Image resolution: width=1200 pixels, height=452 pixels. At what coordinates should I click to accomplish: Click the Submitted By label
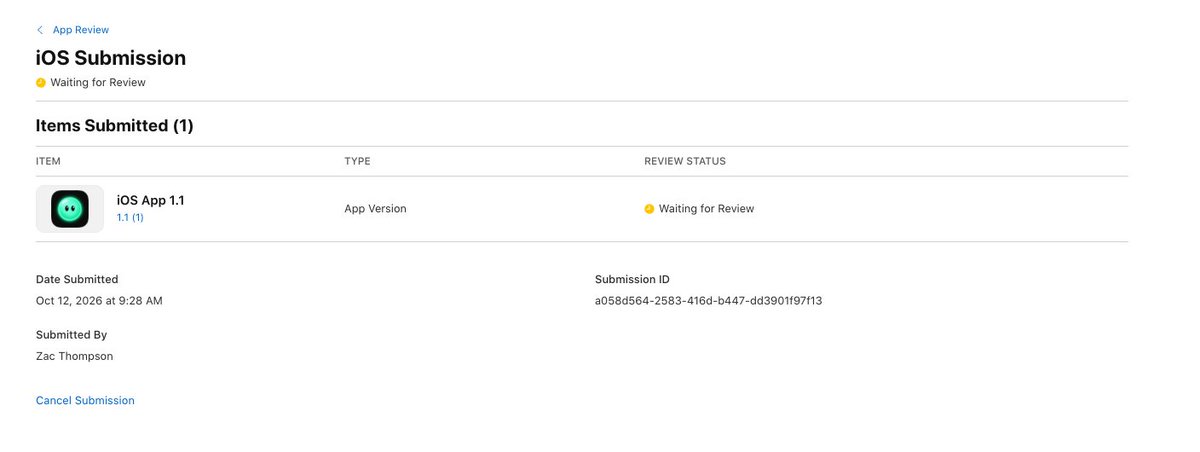[x=71, y=335]
